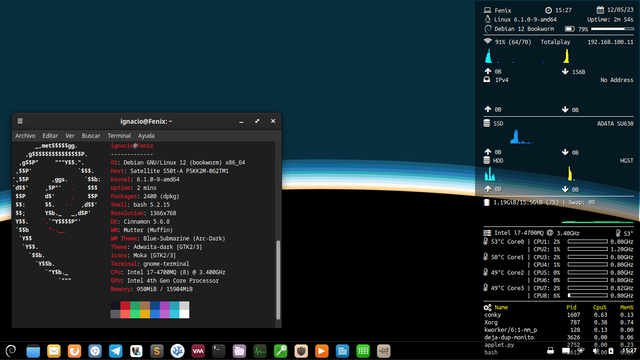The height and width of the screenshot is (360, 640).
Task: Click the terminal's vertical scrollbar
Action: tap(278, 280)
